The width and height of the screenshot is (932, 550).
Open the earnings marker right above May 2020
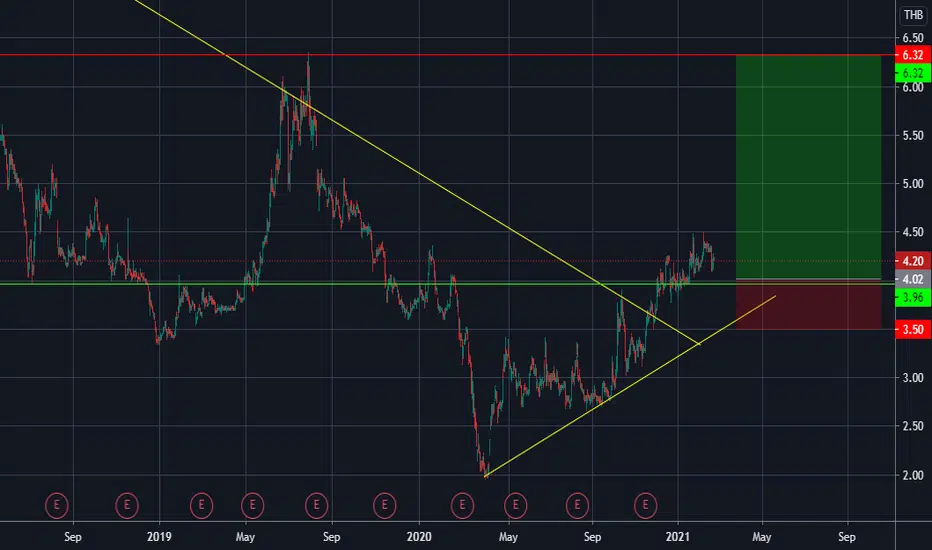[515, 505]
